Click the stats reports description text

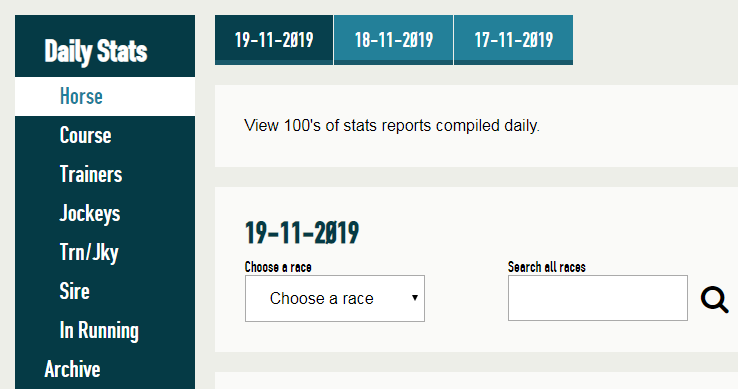[x=392, y=126]
